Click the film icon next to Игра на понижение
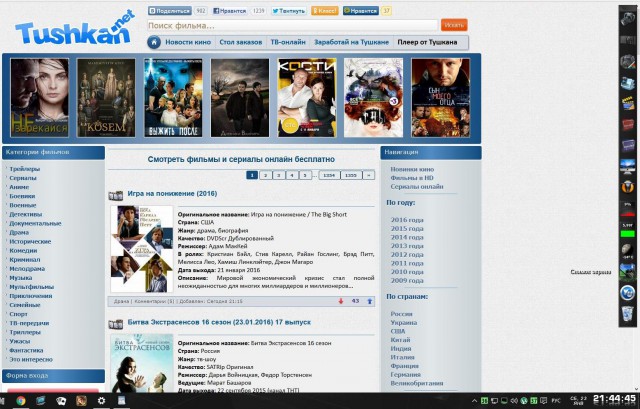Image resolution: width=640 pixels, height=409 pixels. click(x=116, y=196)
